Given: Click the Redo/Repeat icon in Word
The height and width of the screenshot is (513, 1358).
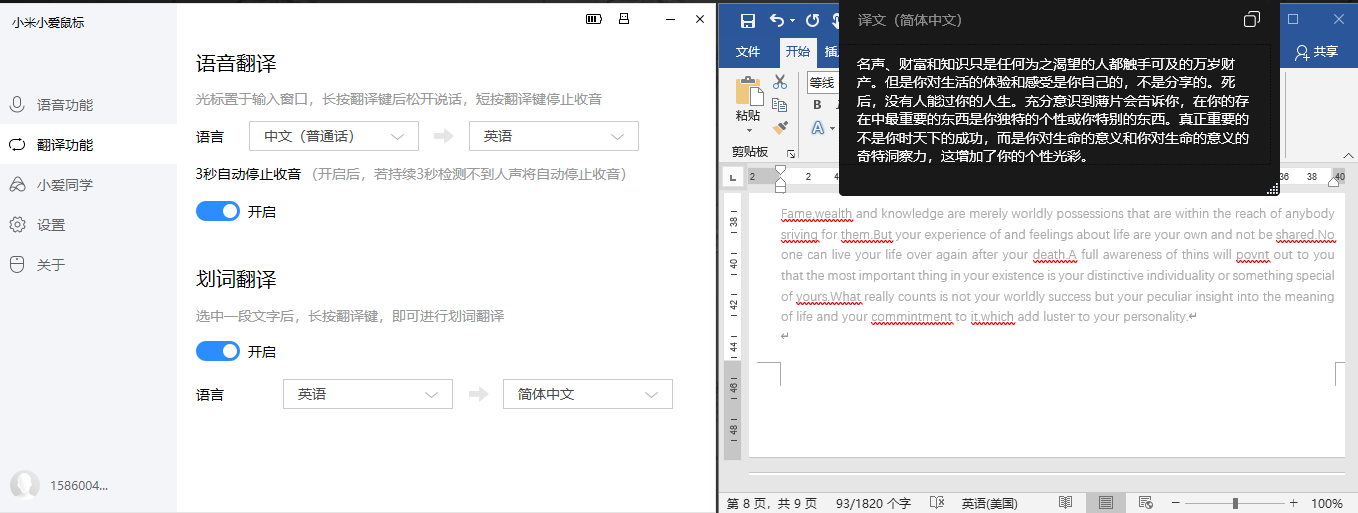Looking at the screenshot, I should 813,20.
